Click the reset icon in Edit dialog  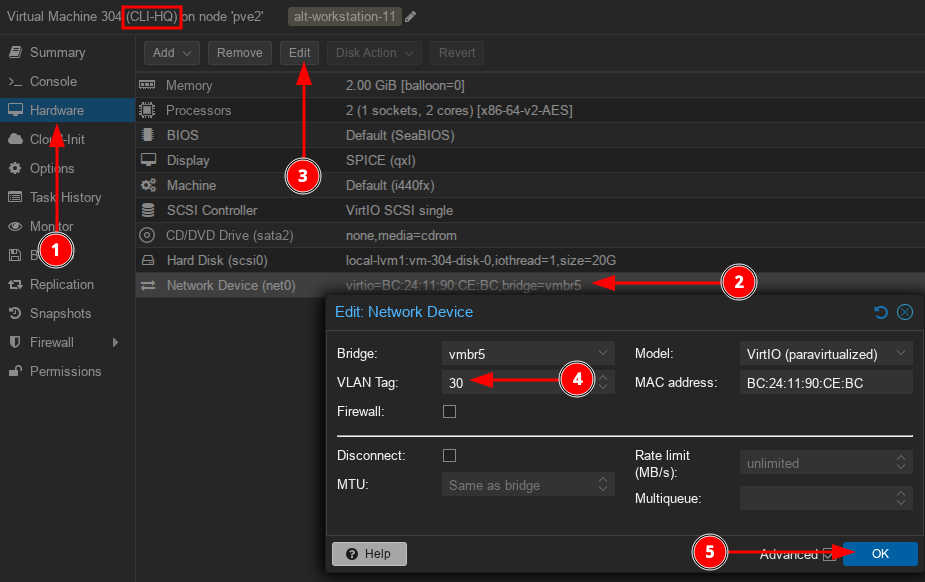[881, 312]
